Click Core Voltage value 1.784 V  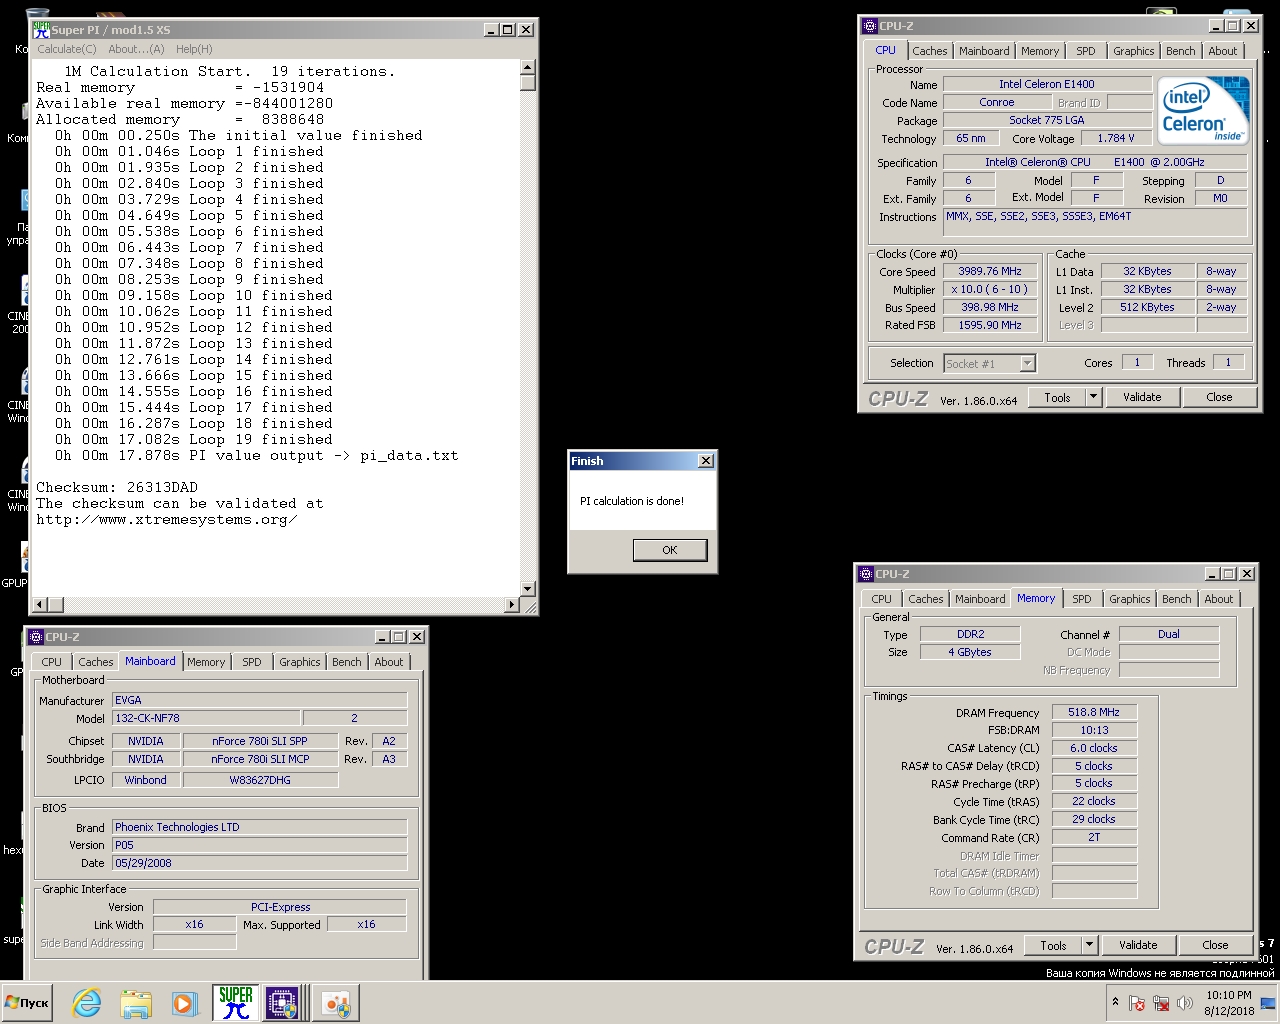point(1116,138)
